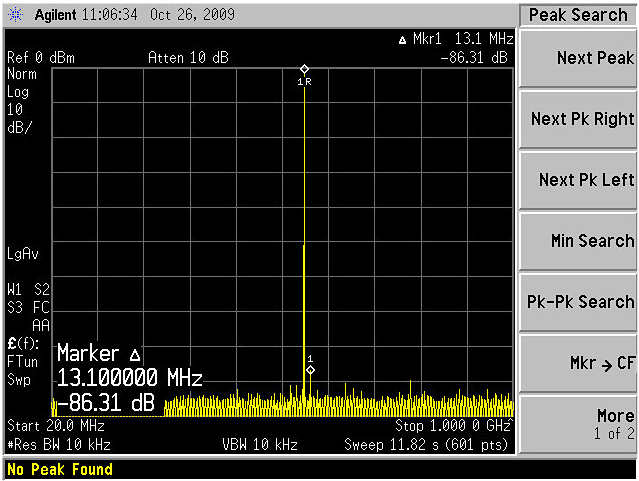Viewport: 639px width, 481px height.
Task: Select the delta marker 1 diamond
Action: [x=310, y=370]
